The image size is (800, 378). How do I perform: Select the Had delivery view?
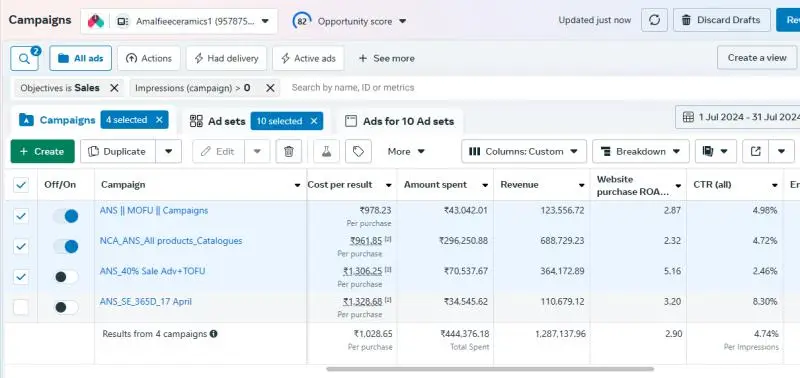coord(226,58)
